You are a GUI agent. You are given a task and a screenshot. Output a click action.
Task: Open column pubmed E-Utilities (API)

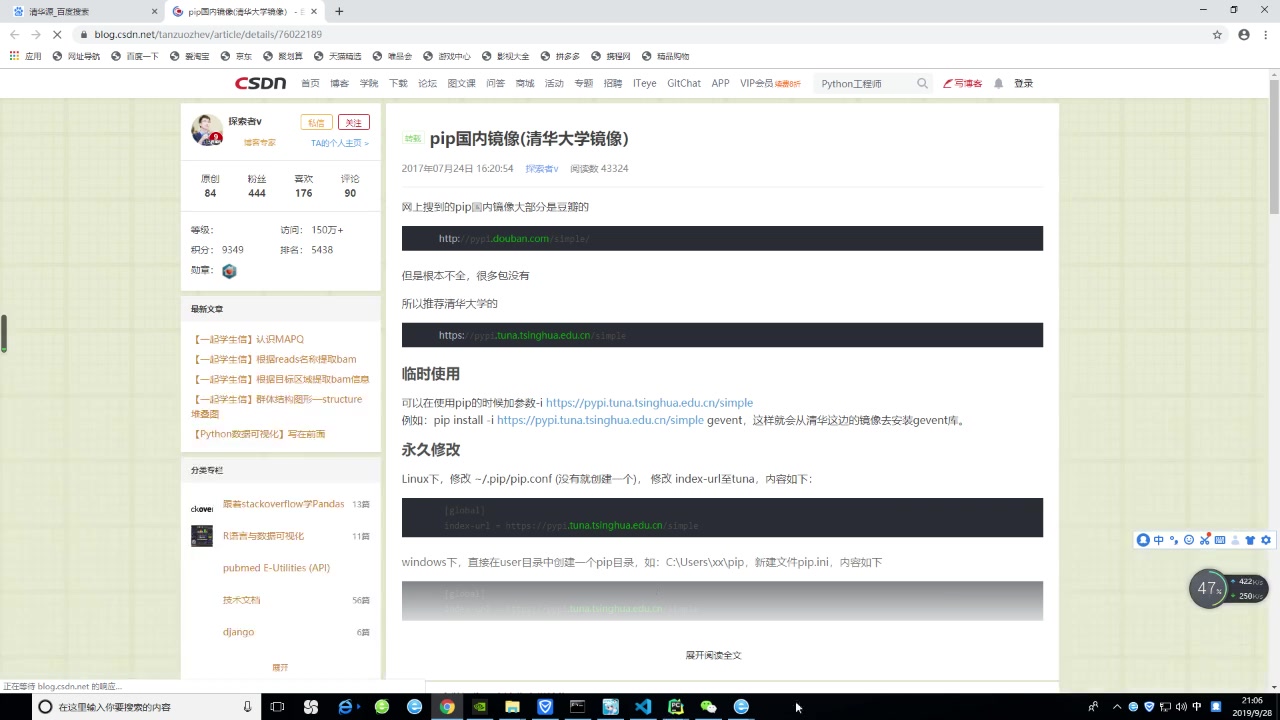click(x=276, y=568)
